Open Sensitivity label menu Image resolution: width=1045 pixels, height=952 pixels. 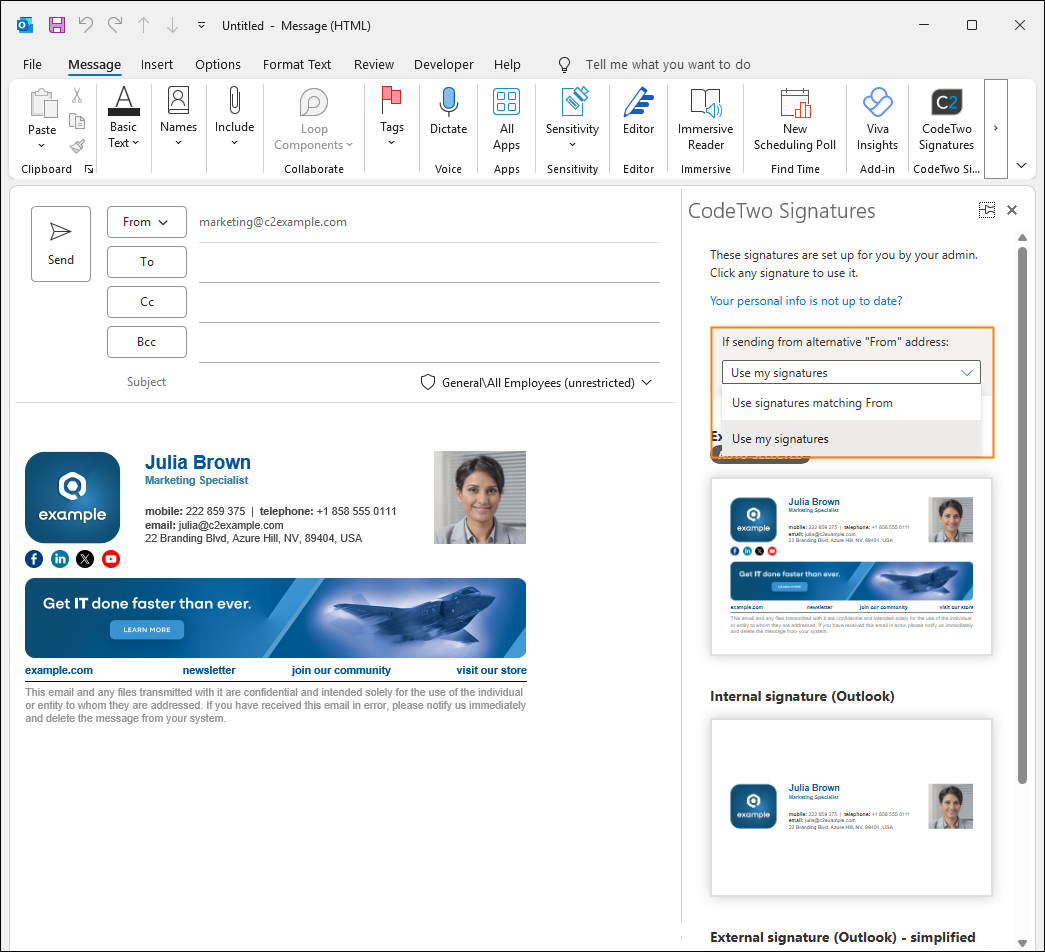572,118
